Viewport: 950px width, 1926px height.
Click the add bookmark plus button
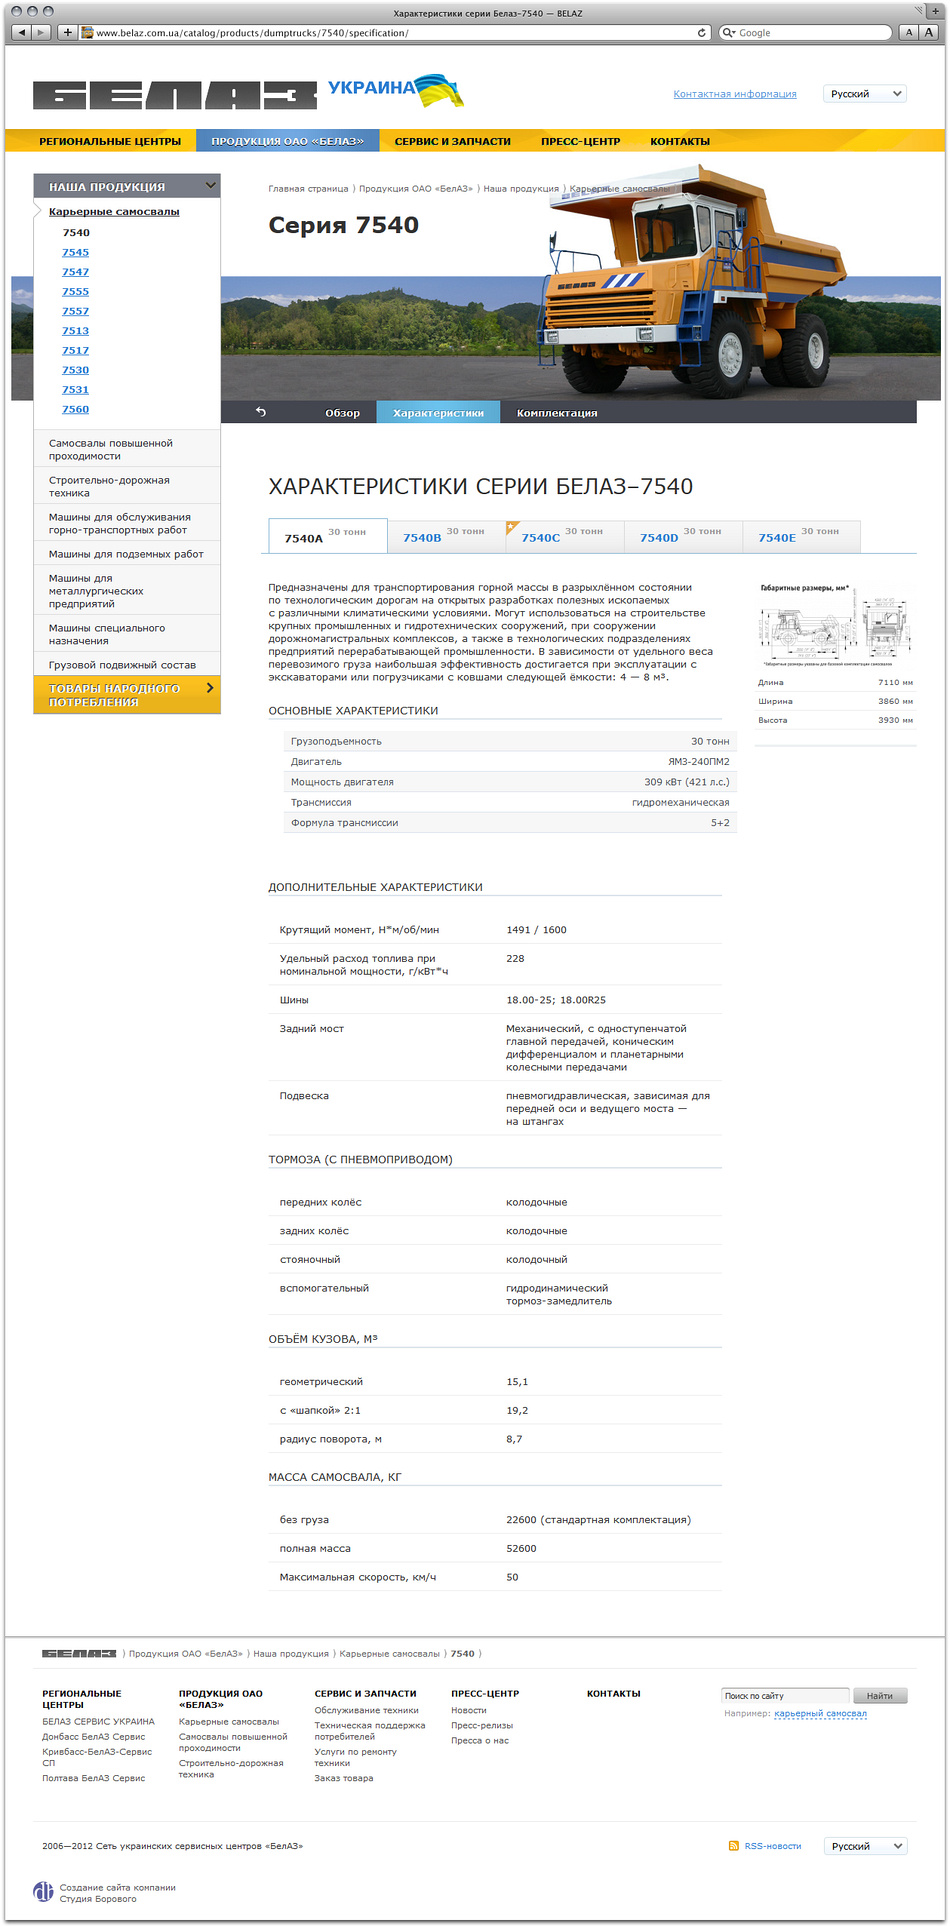point(68,32)
